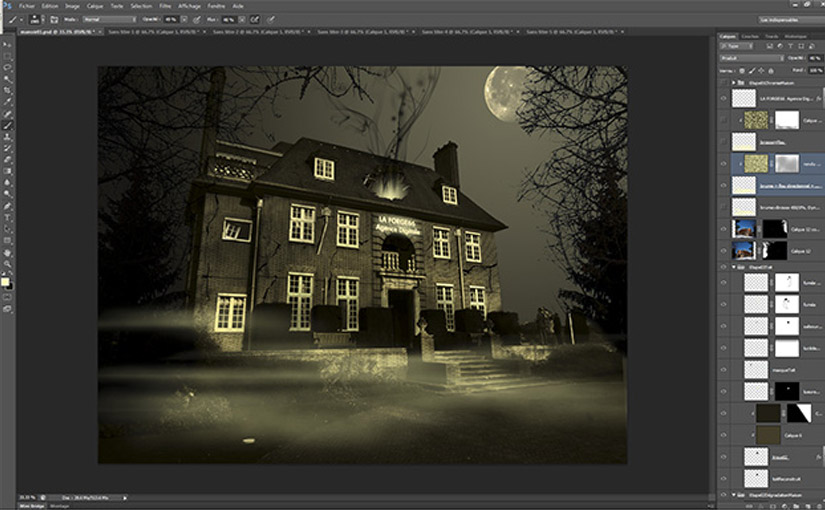Hide the LA FORGE66 text layer
Image resolution: width=825 pixels, height=510 pixels.
(x=723, y=98)
